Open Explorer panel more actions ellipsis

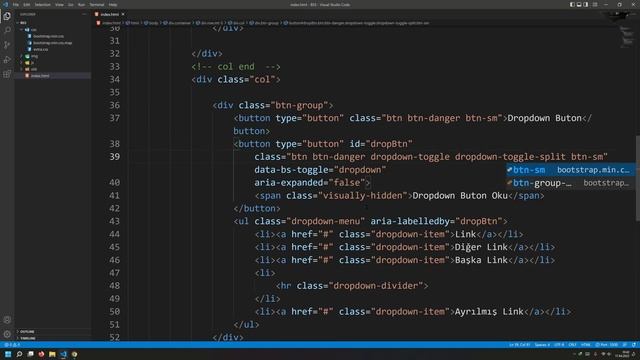pyautogui.click(x=84, y=14)
